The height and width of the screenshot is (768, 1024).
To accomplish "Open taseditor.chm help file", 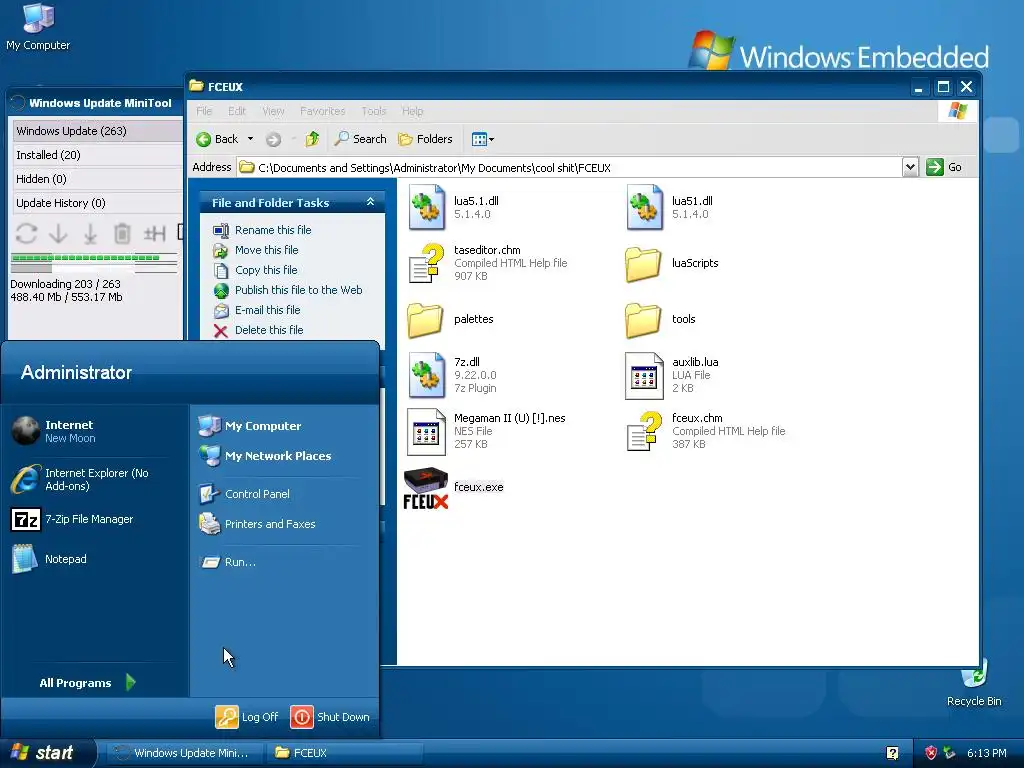I will [x=426, y=263].
